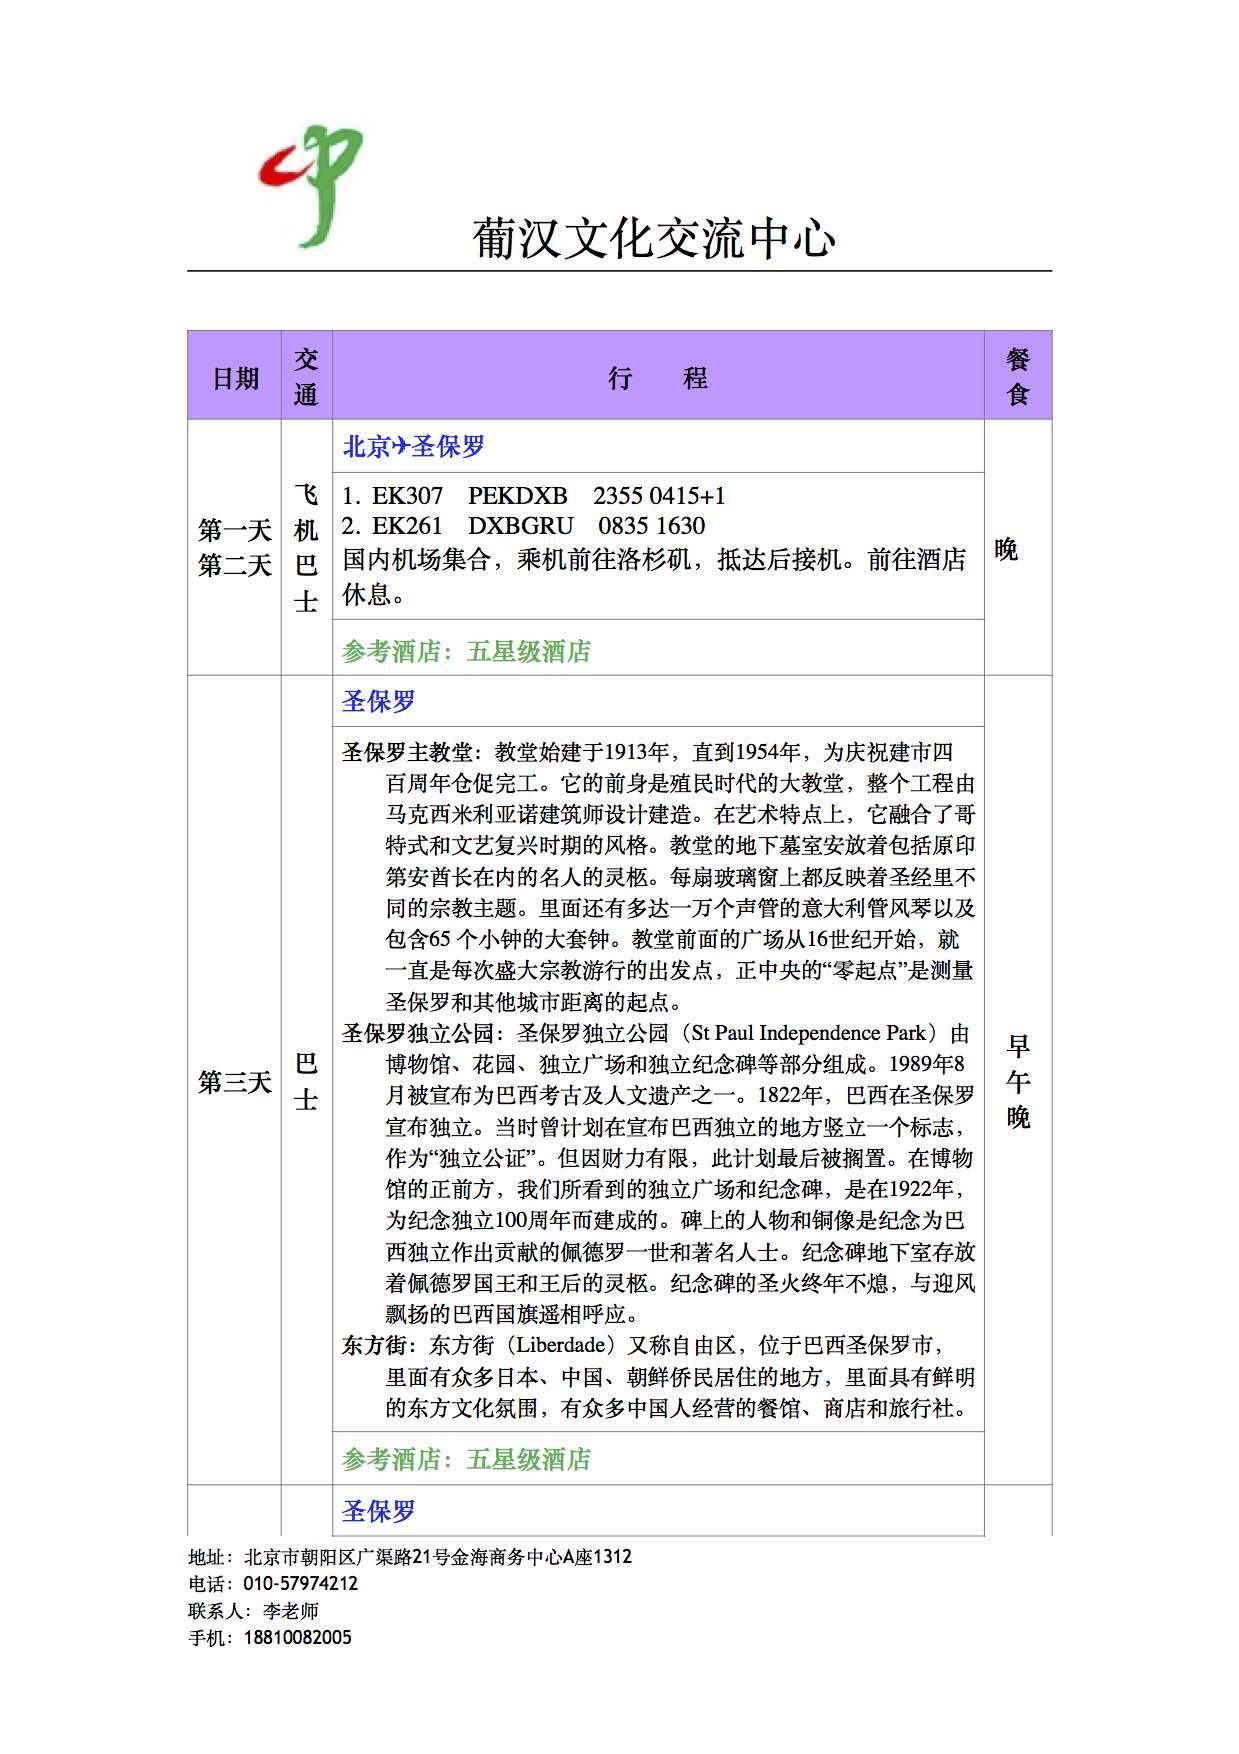Click the 圣保罗独立公园 paragraph heading
The height and width of the screenshot is (1754, 1239).
417,1033
